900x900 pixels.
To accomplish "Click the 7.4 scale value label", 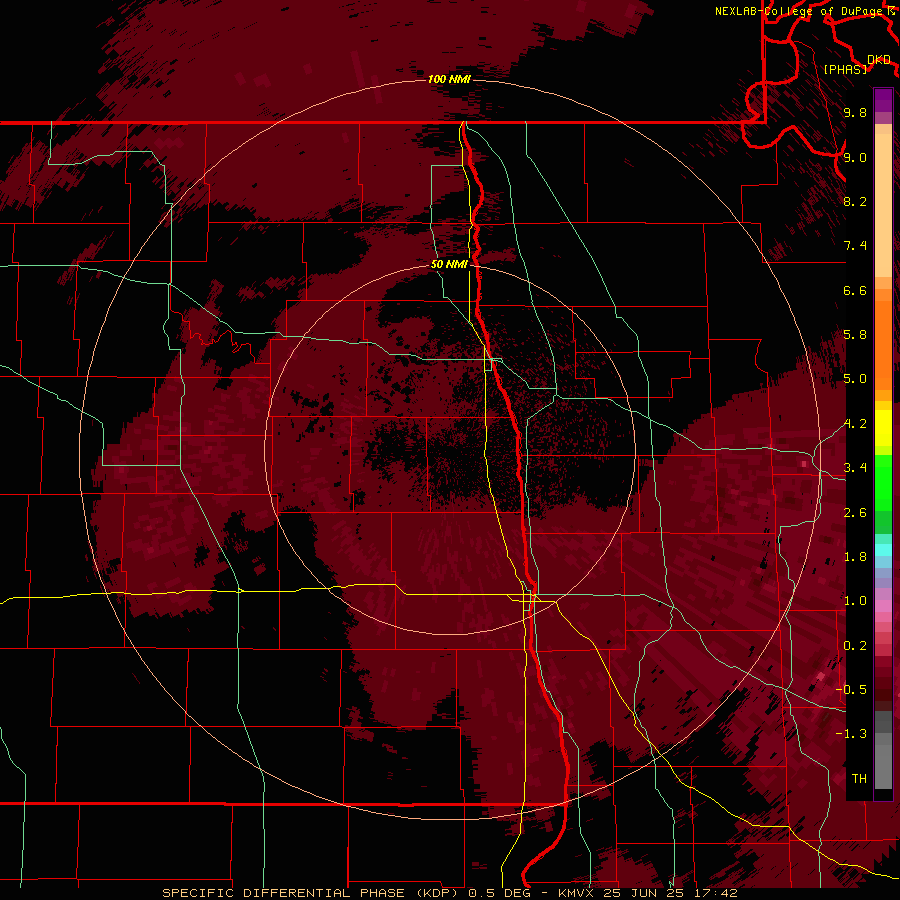I will coord(855,246).
